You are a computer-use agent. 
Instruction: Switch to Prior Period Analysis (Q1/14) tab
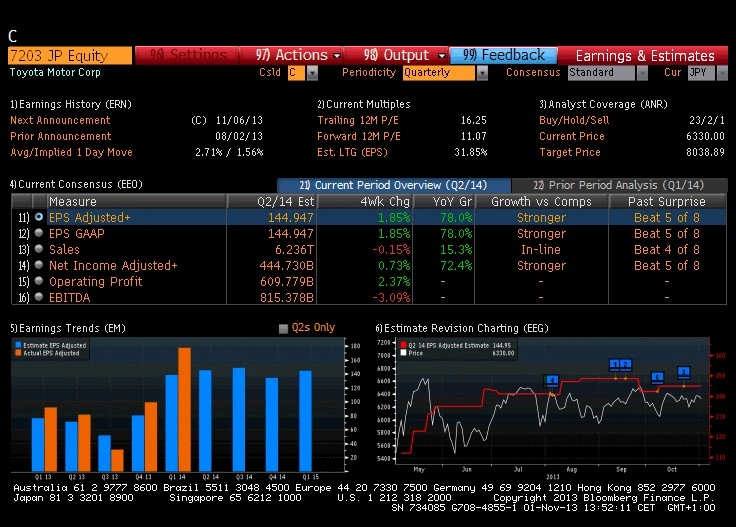(x=619, y=185)
